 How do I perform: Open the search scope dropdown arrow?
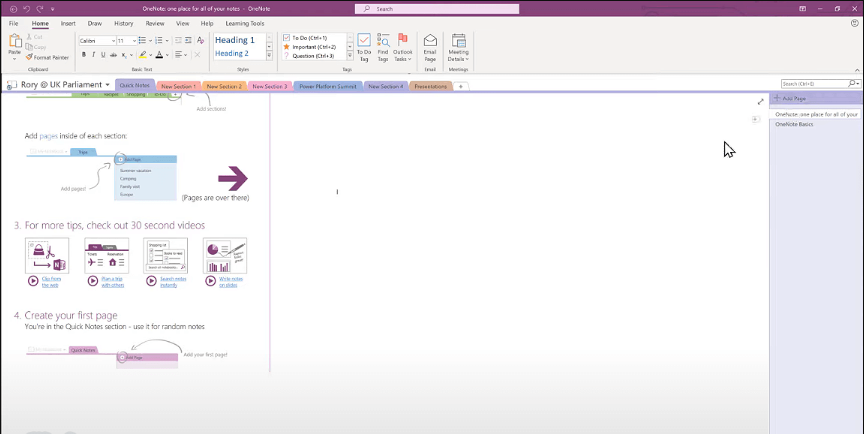(x=858, y=84)
